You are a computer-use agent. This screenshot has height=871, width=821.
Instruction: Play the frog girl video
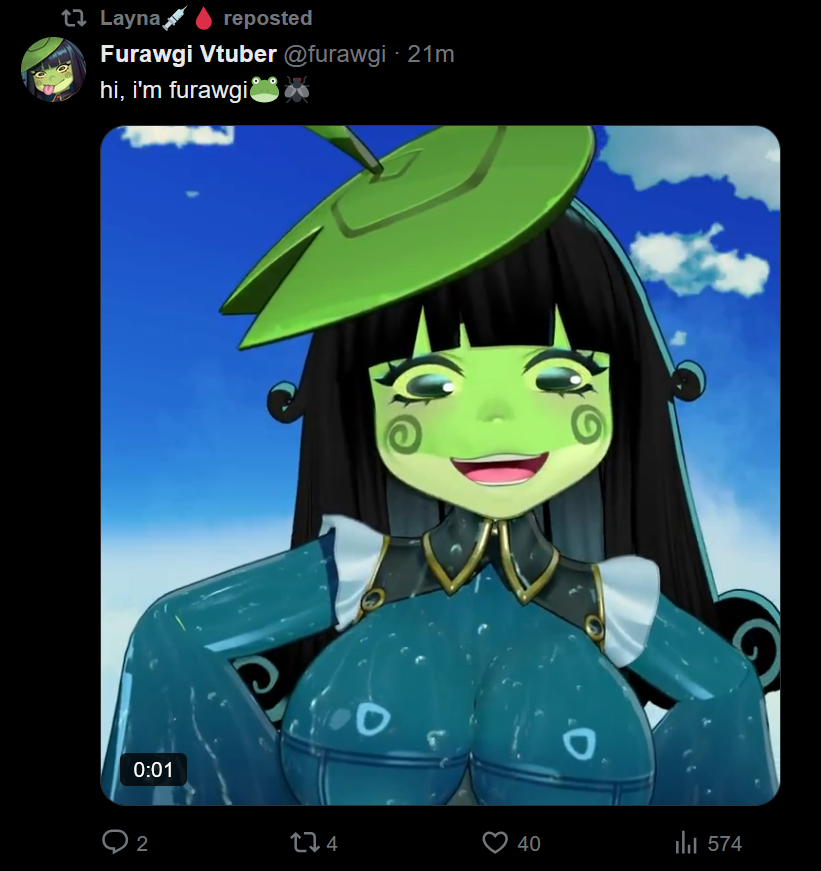click(440, 465)
